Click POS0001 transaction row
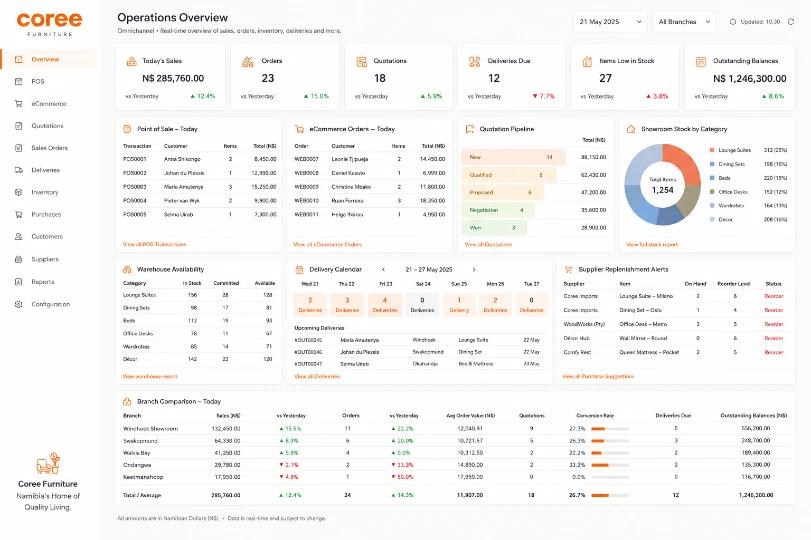Image resolution: width=811 pixels, height=540 pixels. [200, 159]
